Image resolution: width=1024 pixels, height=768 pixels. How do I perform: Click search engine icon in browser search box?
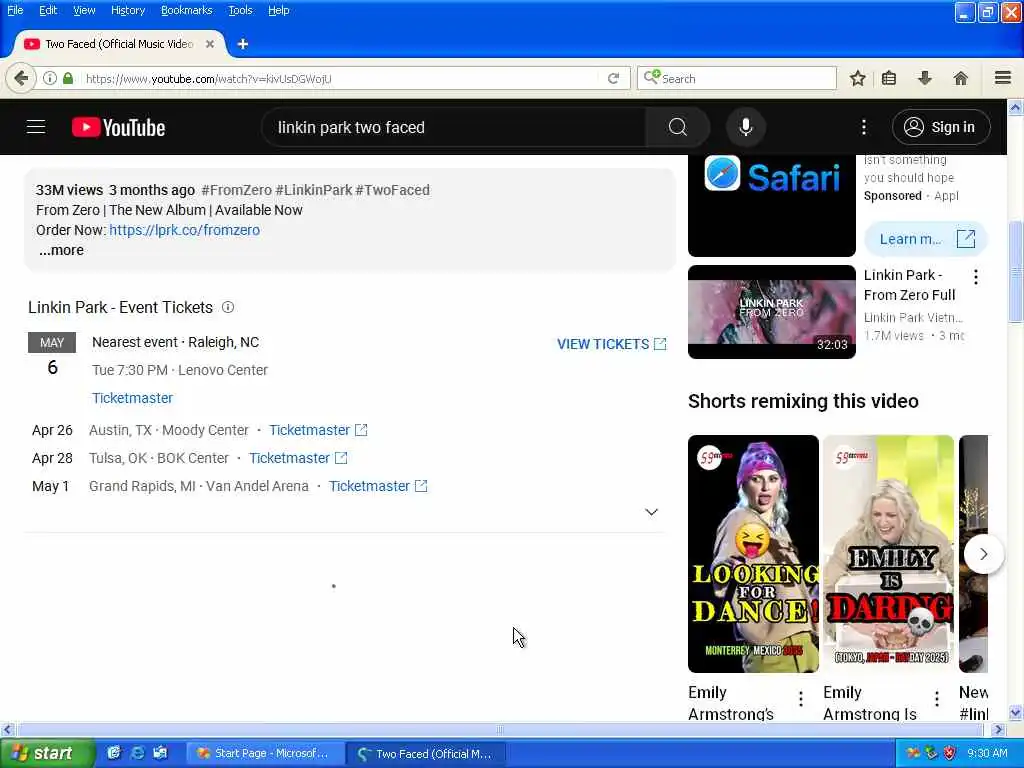(652, 78)
